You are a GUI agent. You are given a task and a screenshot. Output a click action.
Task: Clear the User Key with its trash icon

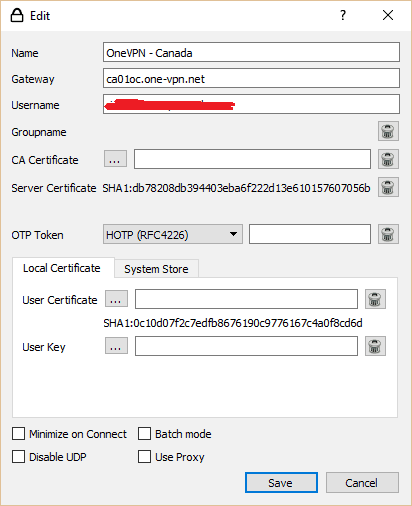(375, 346)
